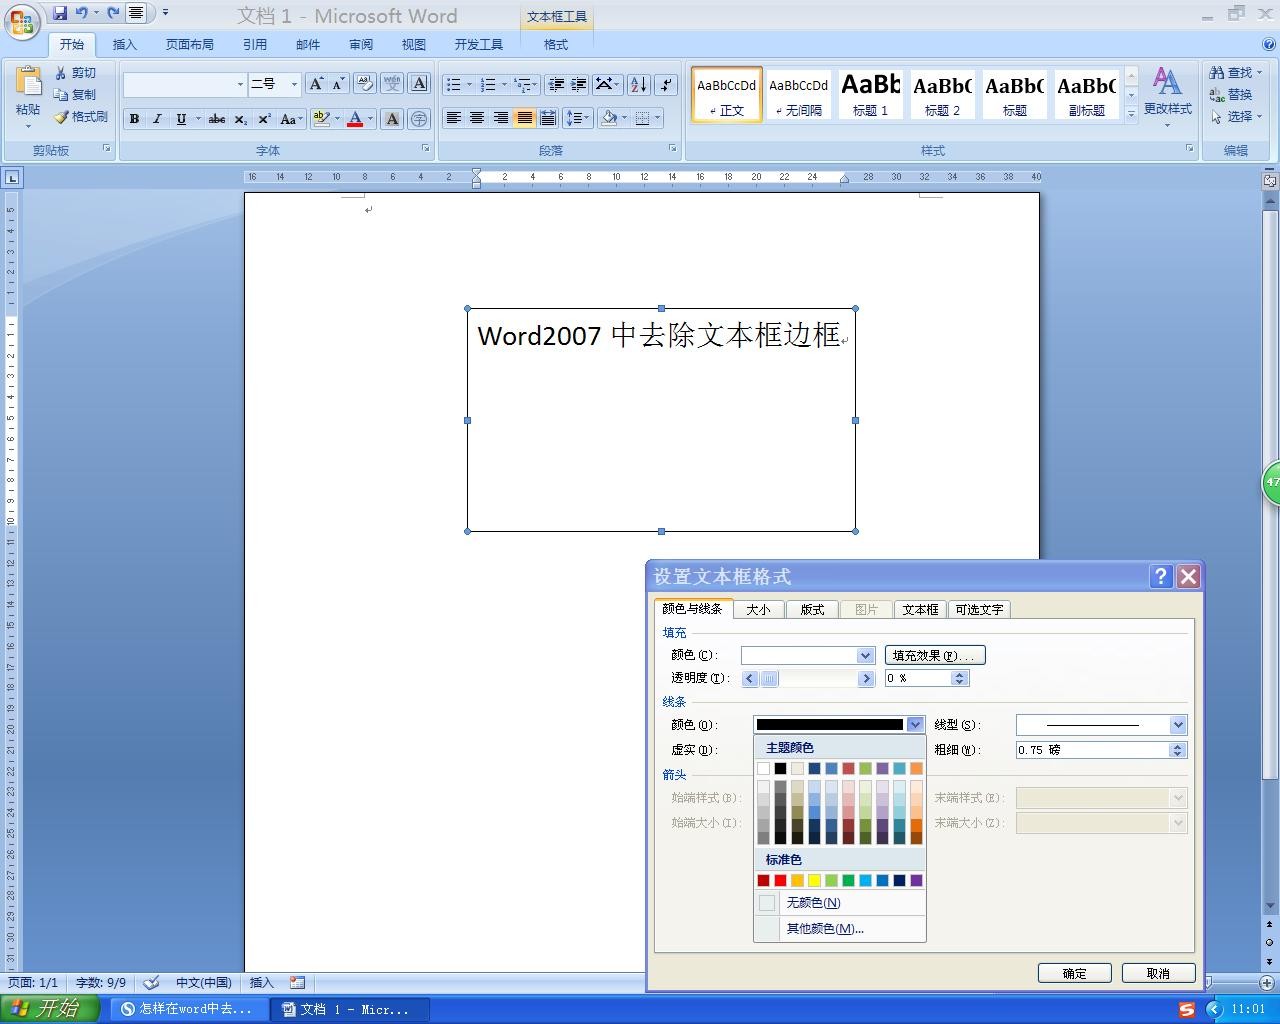Click the Increase Indent icon

click(578, 84)
